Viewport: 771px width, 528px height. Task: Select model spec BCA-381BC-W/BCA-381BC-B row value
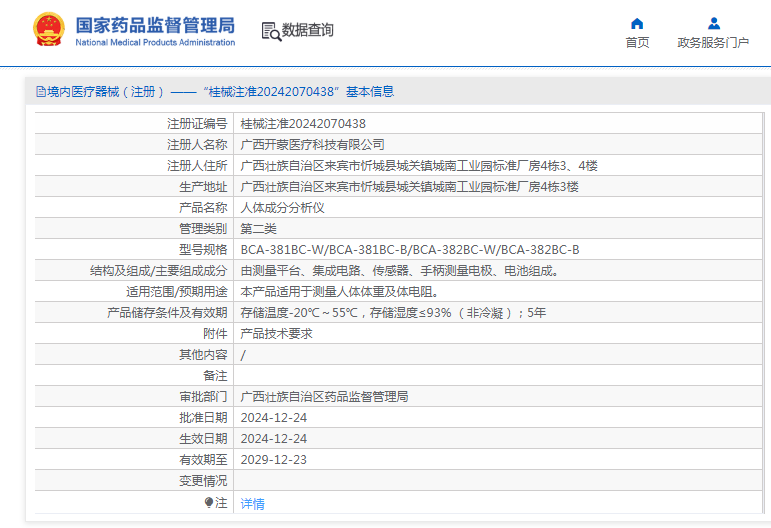pyautogui.click(x=410, y=250)
